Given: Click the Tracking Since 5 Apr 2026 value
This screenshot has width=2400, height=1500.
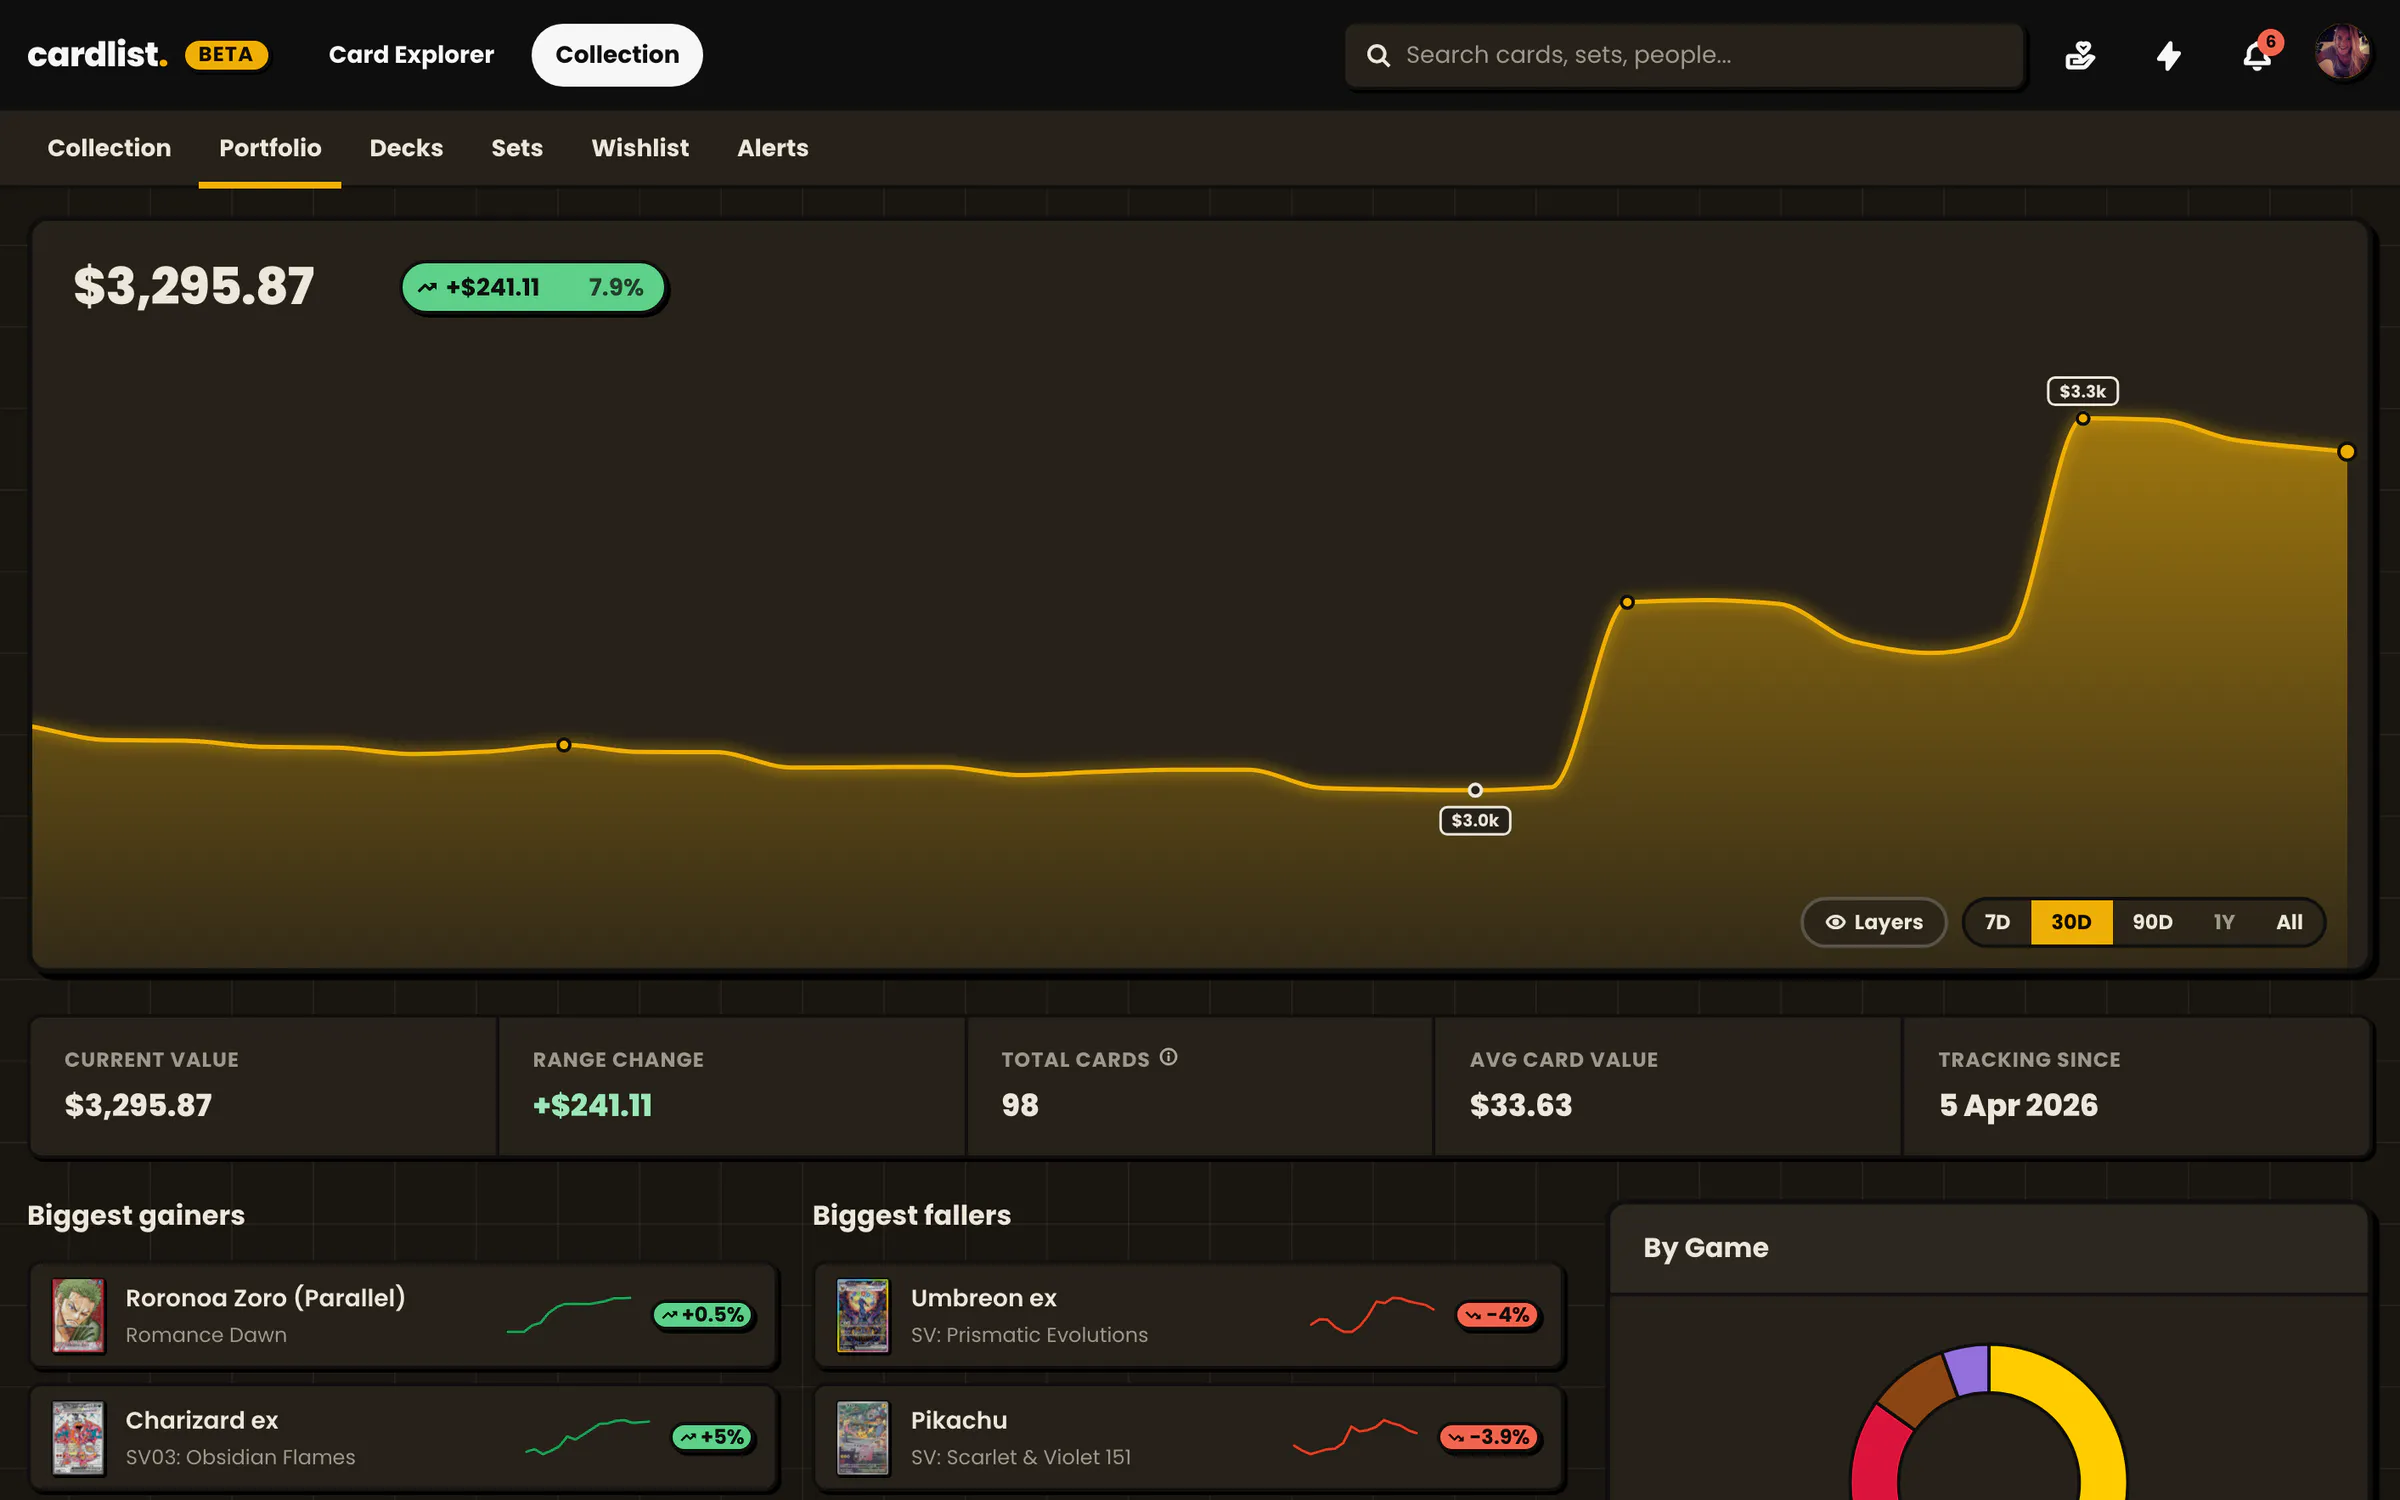Looking at the screenshot, I should [2018, 1105].
